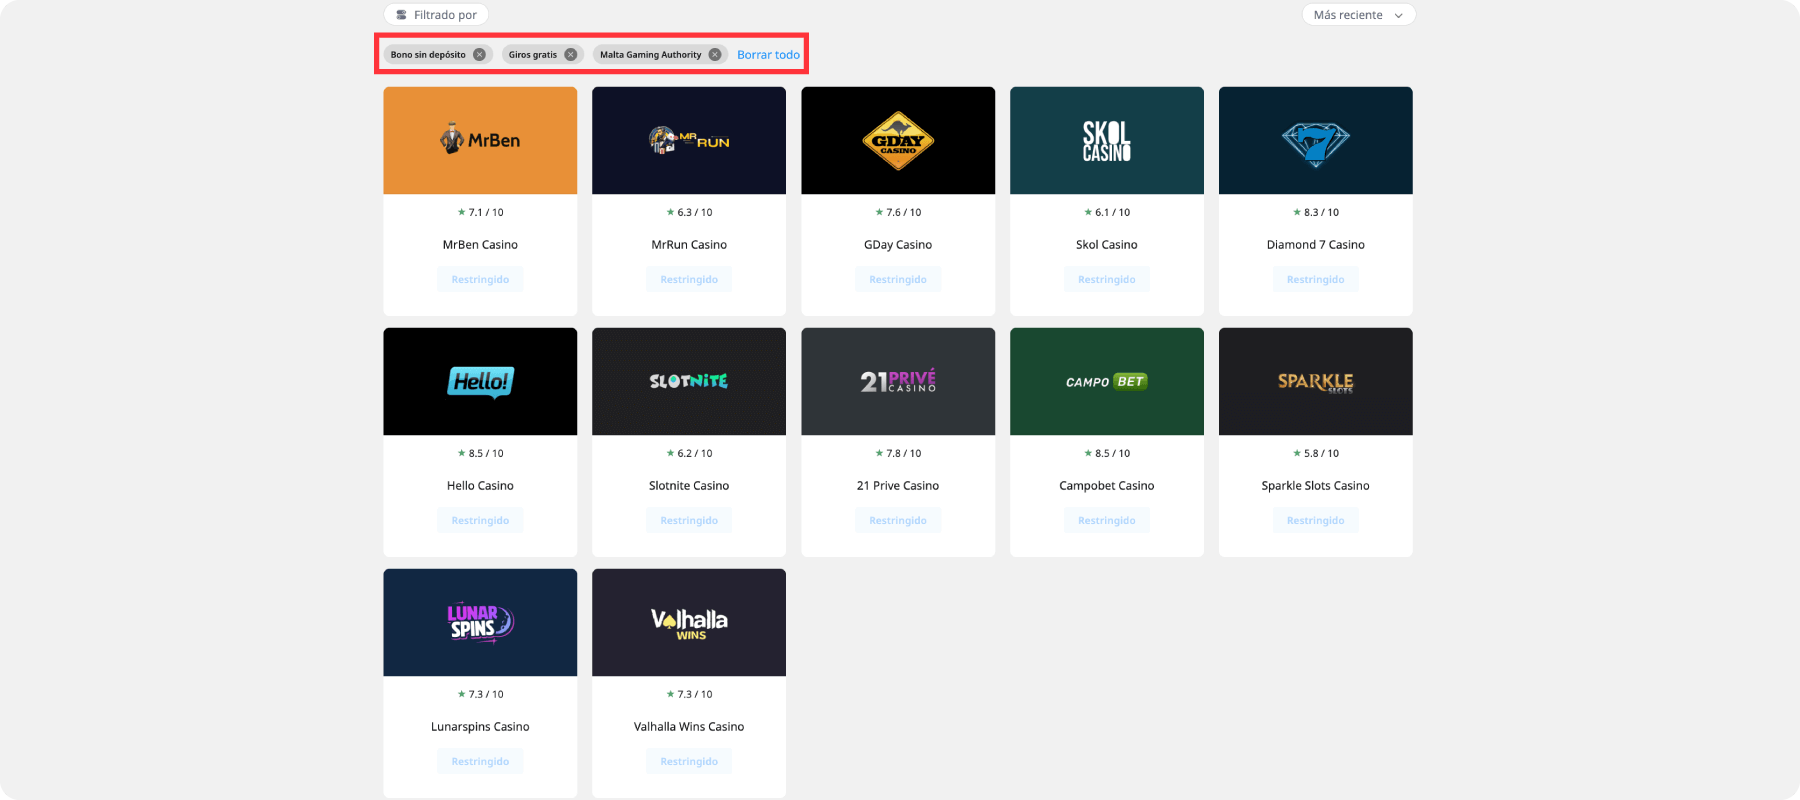
Task: Click the GDay Casino name
Action: pos(898,245)
